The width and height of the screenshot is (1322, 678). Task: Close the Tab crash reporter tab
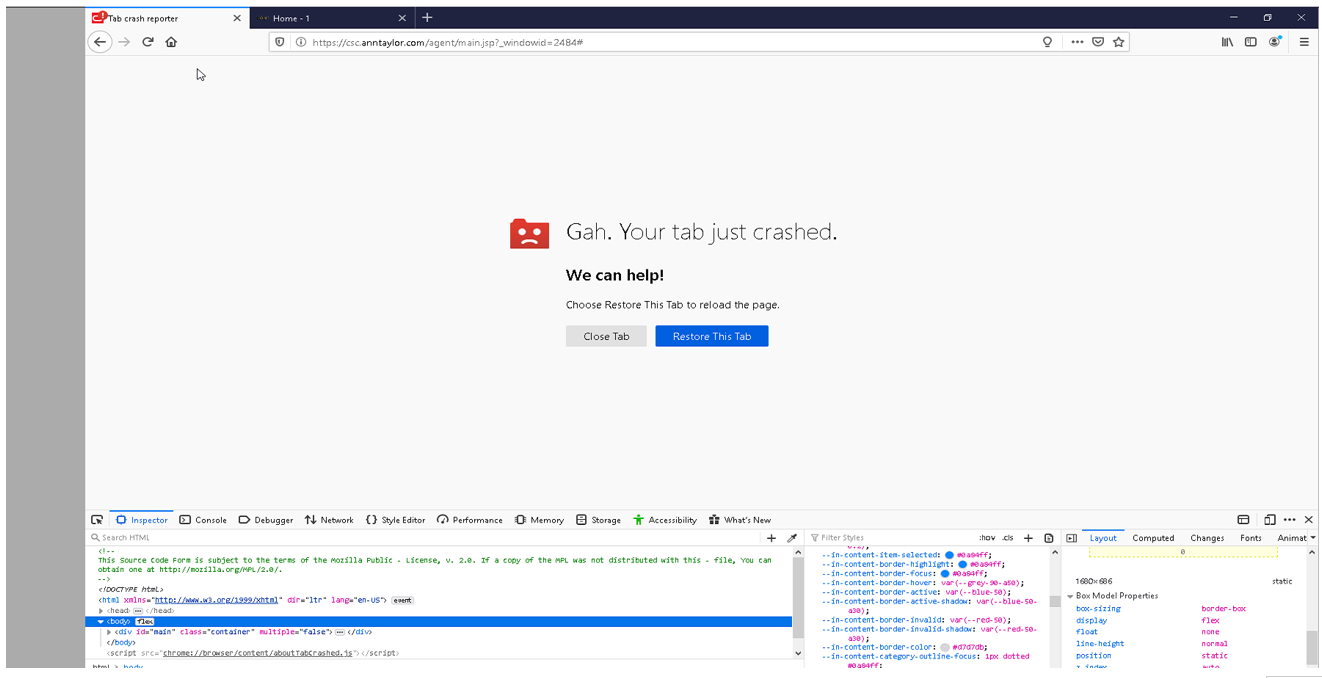tap(237, 18)
